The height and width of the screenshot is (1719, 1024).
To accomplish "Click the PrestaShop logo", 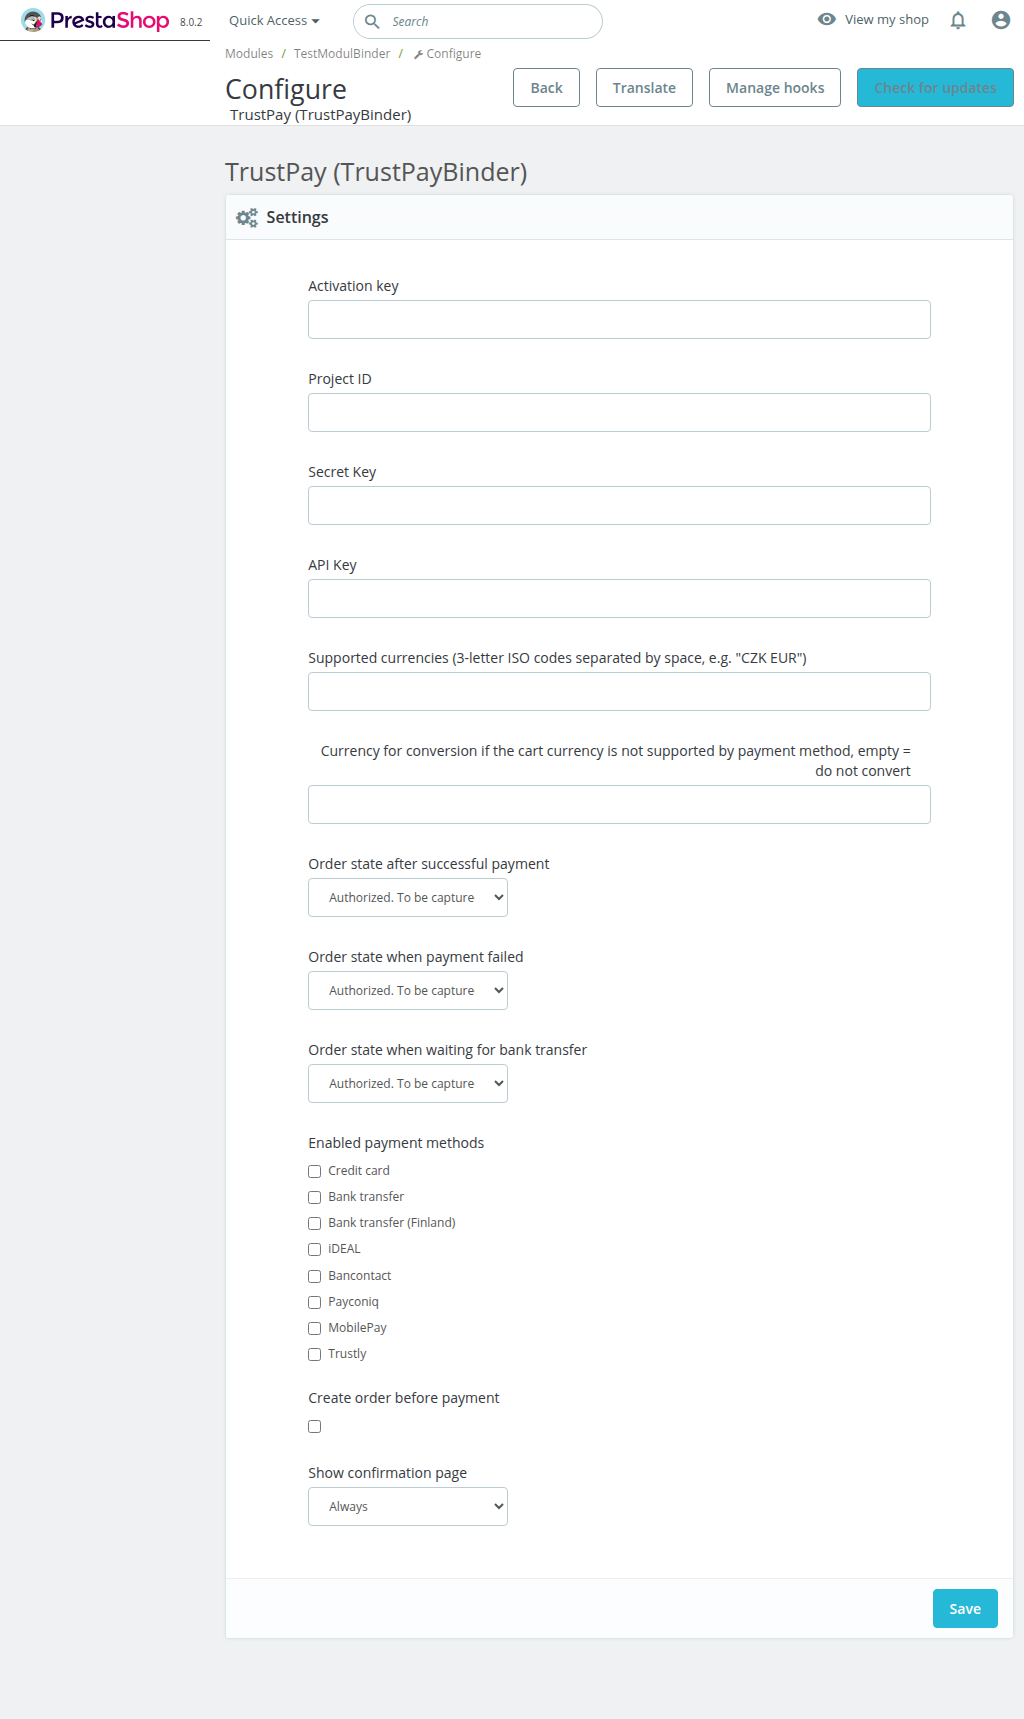I will [96, 20].
